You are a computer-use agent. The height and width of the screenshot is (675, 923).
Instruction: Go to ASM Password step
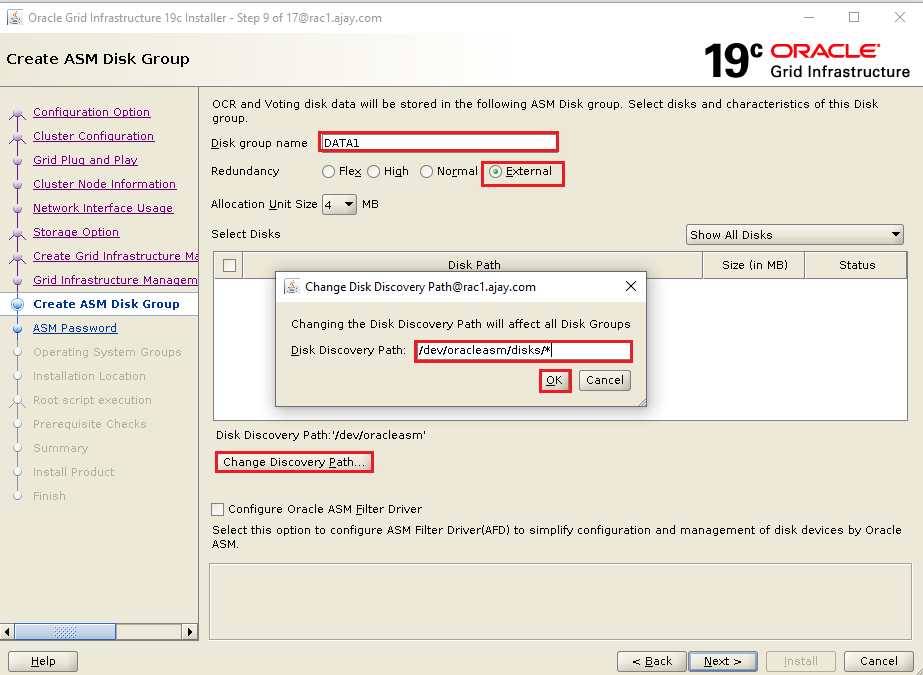75,328
